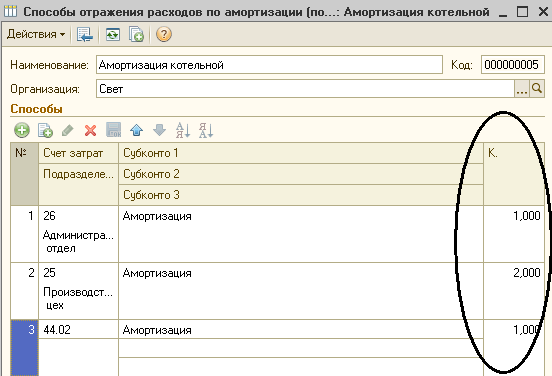Add a new row with green plus
Image resolution: width=552 pixels, height=376 pixels.
(x=22, y=130)
